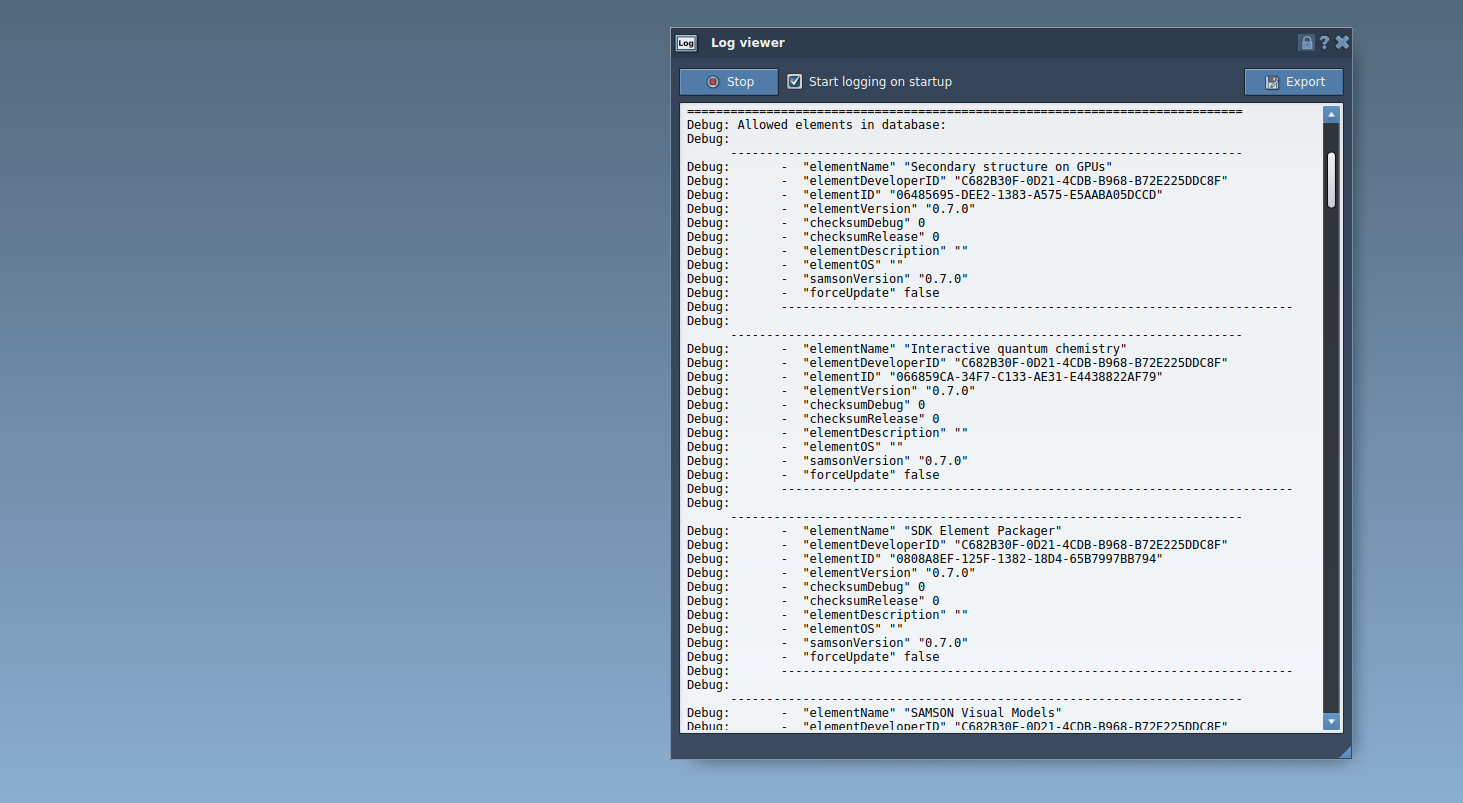The width and height of the screenshot is (1463, 803).
Task: Select the "Secondary structure on GPUs" log entry
Action: 1007,167
